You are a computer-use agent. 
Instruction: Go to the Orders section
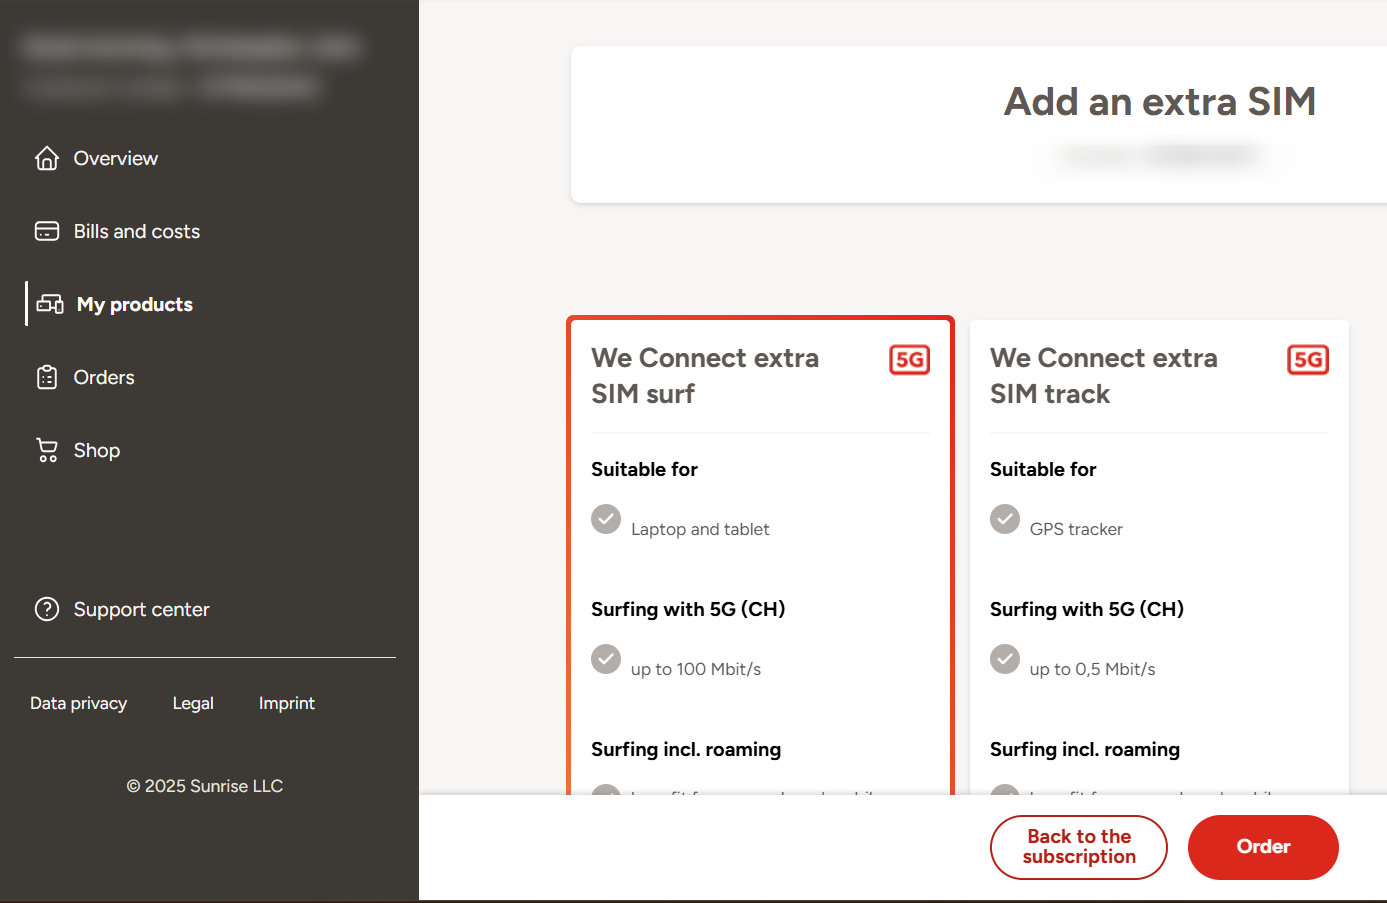[104, 377]
